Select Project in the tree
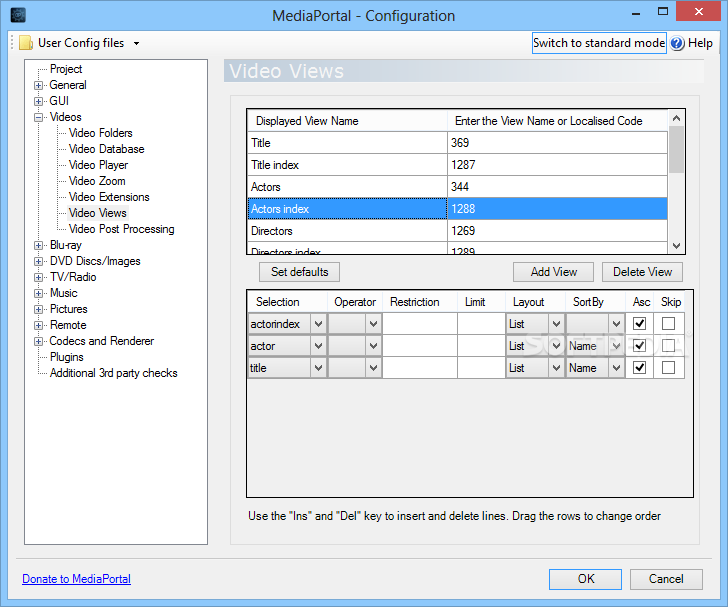This screenshot has height=607, width=728. pos(66,69)
